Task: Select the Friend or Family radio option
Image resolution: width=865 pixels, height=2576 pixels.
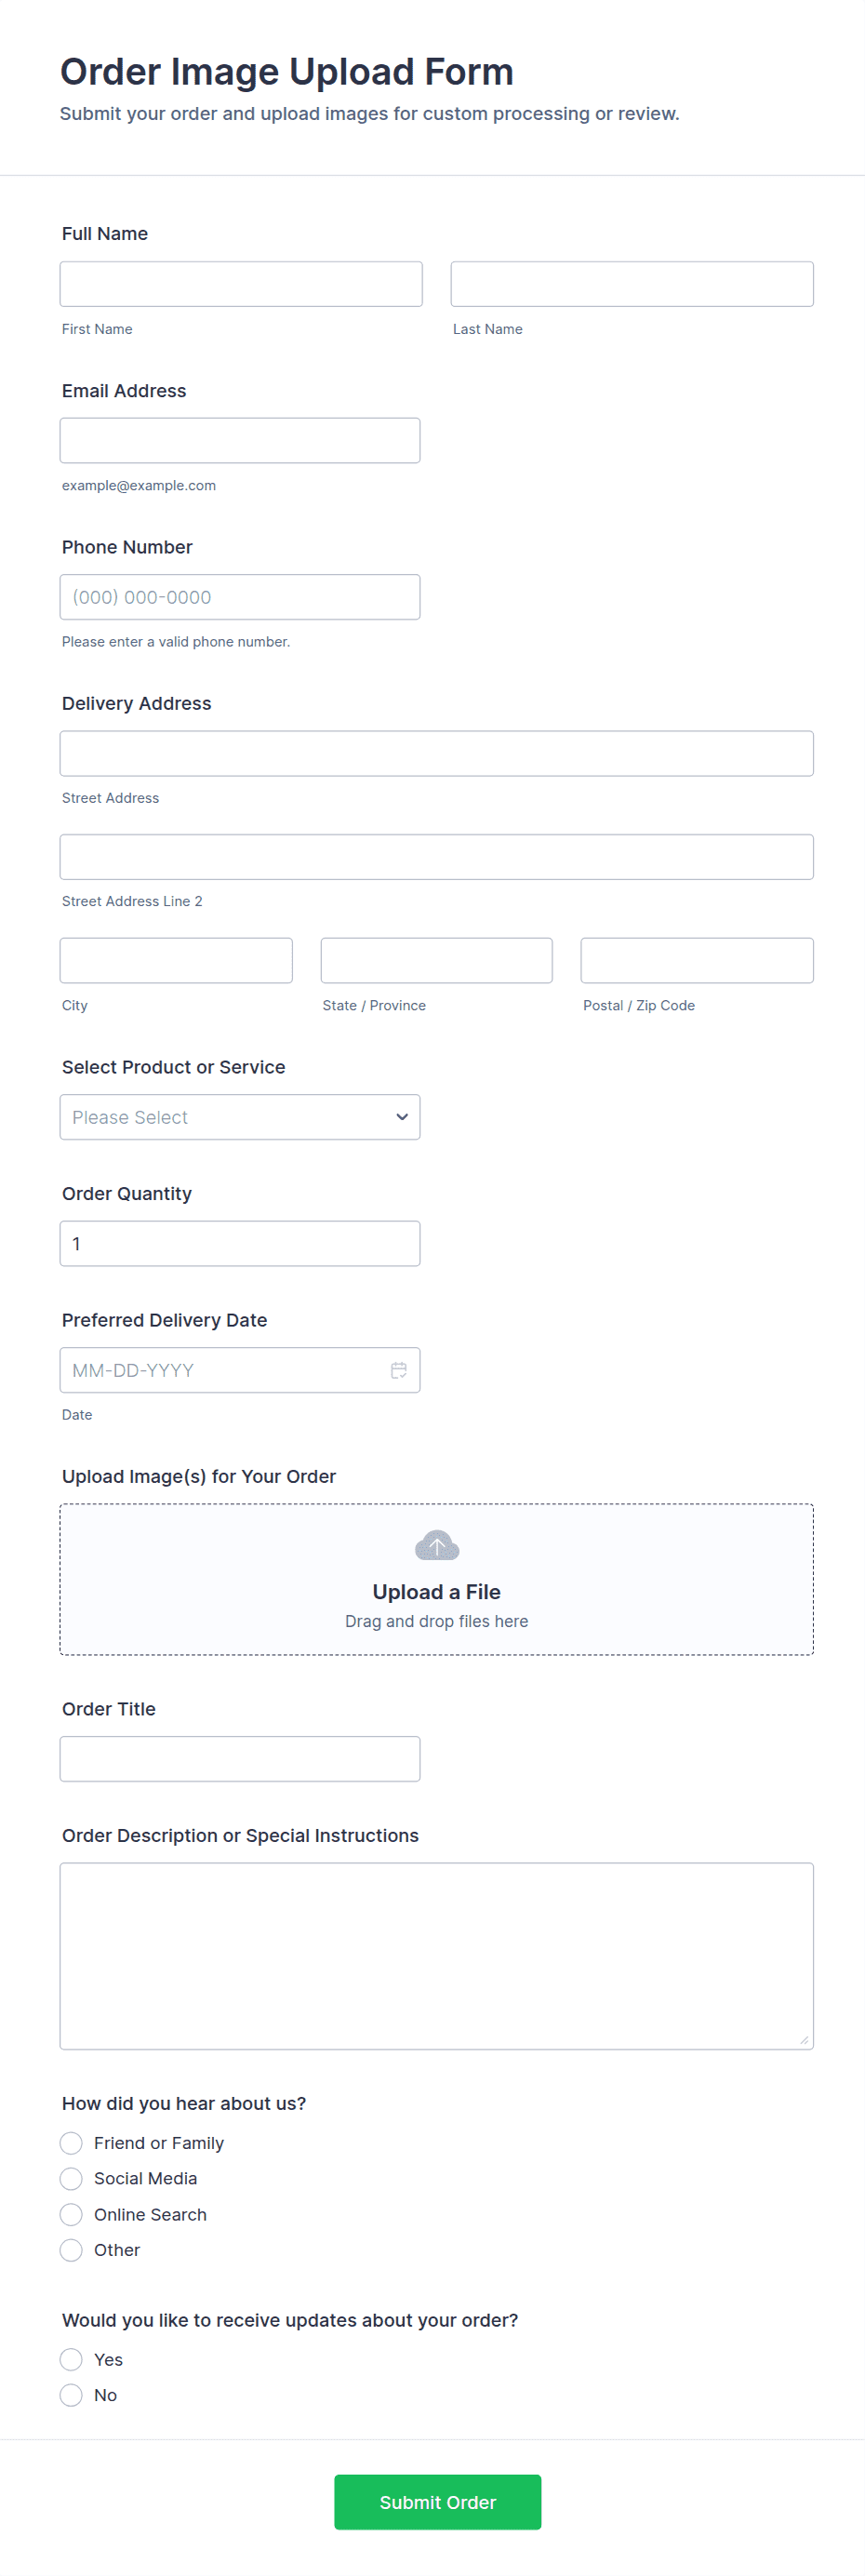Action: (71, 2143)
